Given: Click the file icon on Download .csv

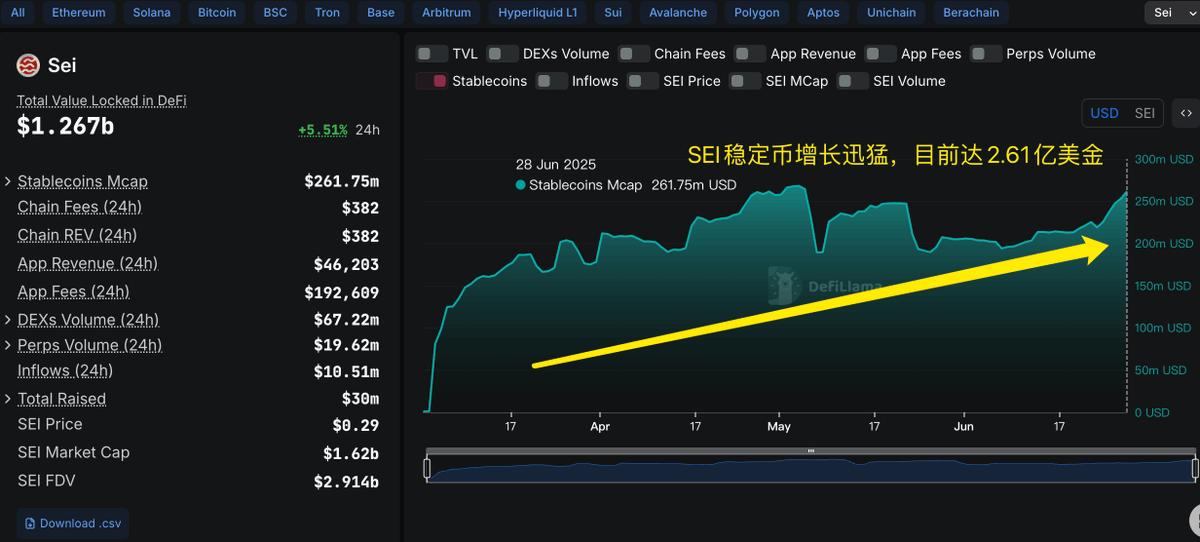Looking at the screenshot, I should pos(30,523).
